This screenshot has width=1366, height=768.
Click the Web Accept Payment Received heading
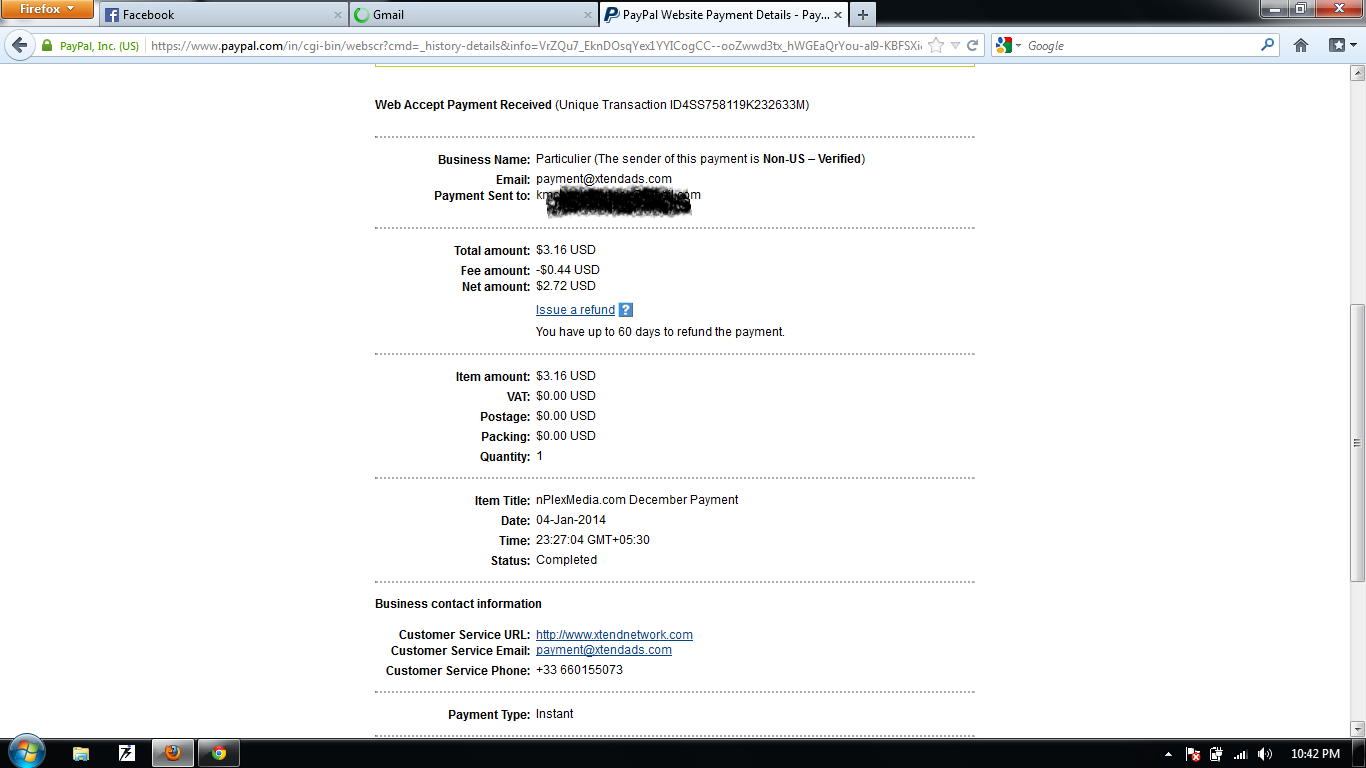point(463,105)
